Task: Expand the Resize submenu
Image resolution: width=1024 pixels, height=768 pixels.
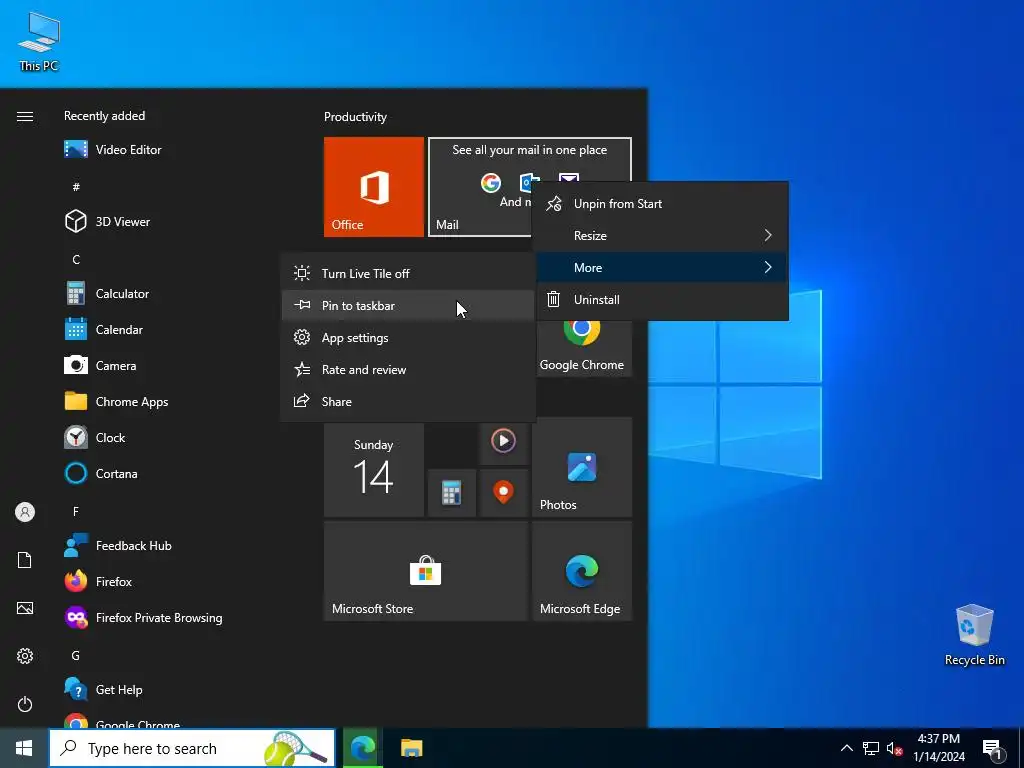Action: 662,236
